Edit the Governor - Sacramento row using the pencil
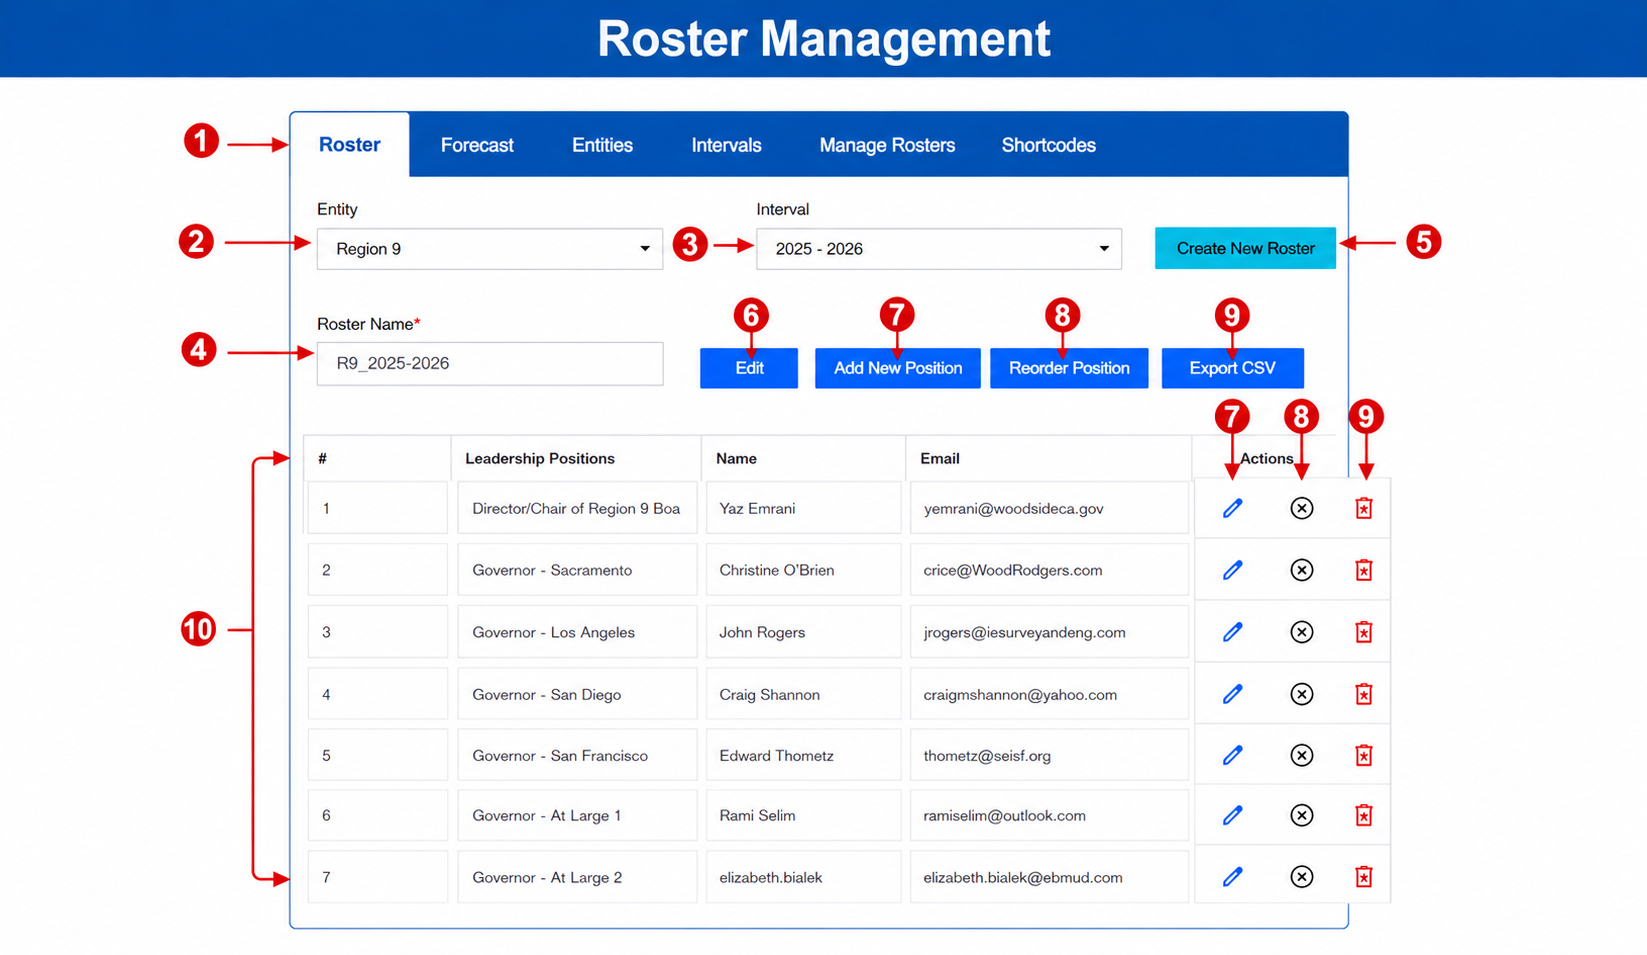 (x=1232, y=570)
